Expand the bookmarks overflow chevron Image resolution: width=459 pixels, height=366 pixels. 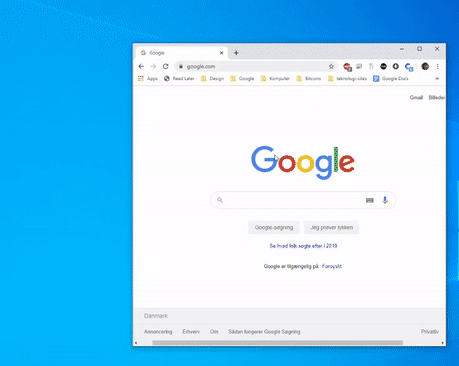[437, 79]
